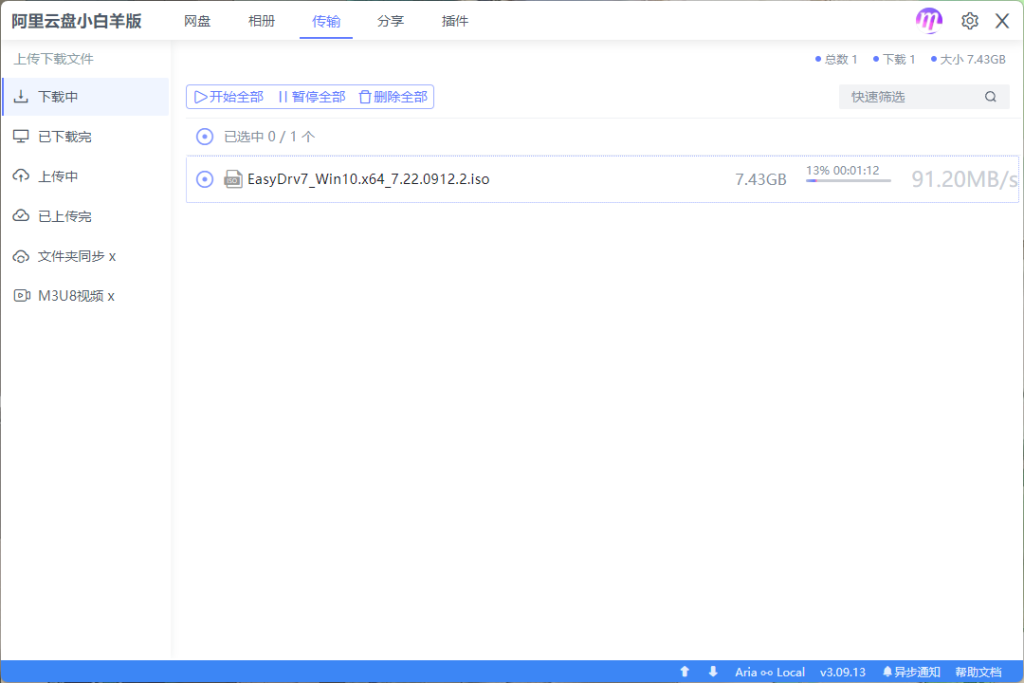
Task: Open the 插件 tab
Action: coord(455,21)
